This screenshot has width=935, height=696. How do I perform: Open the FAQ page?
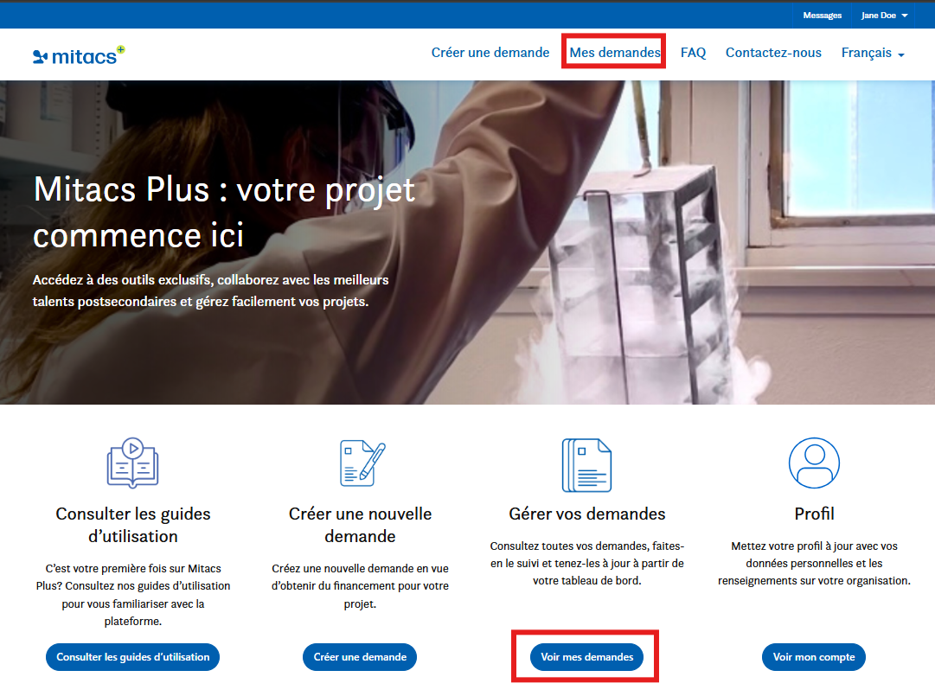tap(693, 52)
